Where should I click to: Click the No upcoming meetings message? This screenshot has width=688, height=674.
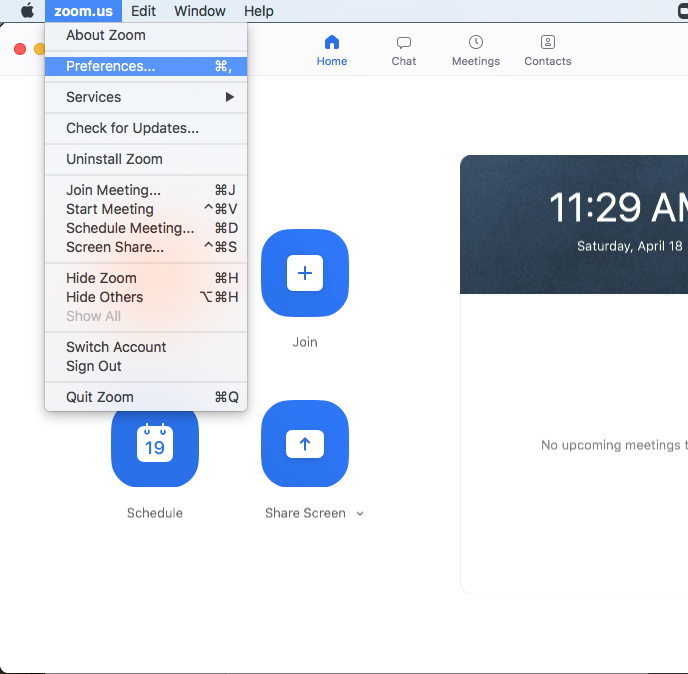(614, 445)
